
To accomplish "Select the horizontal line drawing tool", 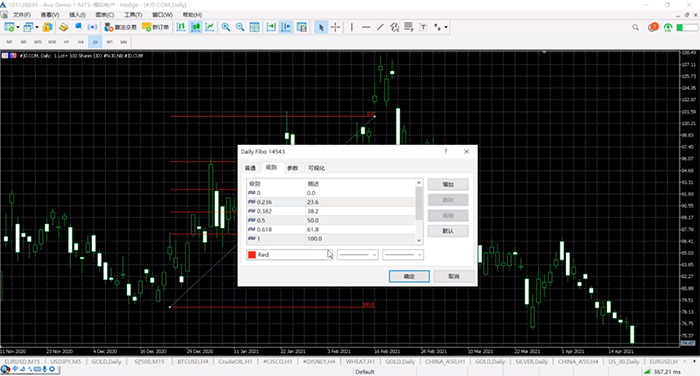I will [366, 27].
